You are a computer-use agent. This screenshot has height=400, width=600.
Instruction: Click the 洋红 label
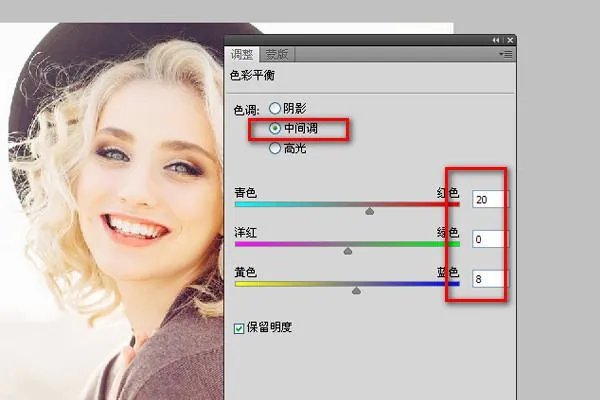coord(245,232)
